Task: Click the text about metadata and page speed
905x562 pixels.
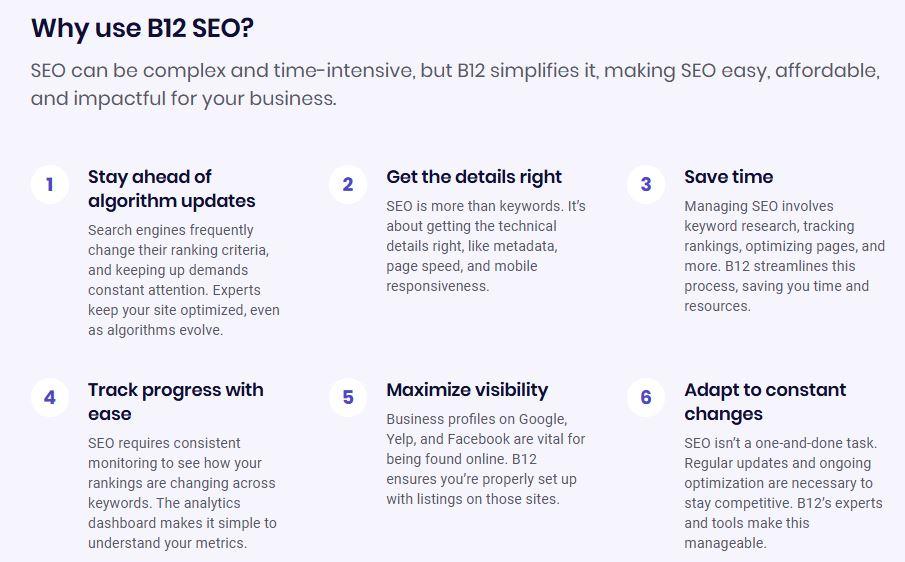Action: [486, 246]
